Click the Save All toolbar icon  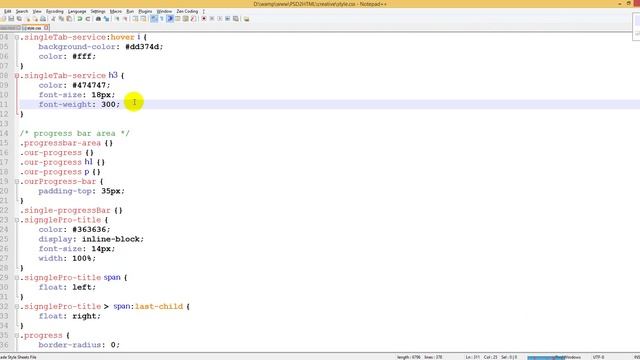pyautogui.click(x=19, y=19)
